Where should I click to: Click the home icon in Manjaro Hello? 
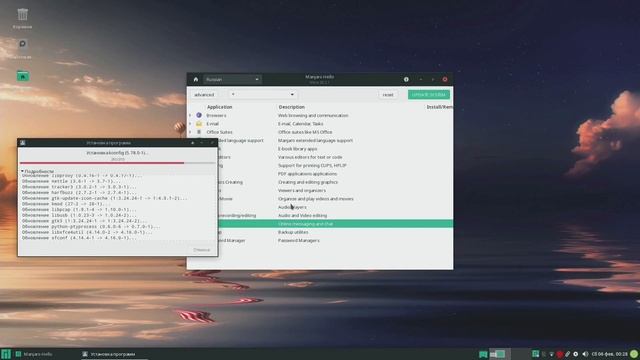tap(196, 80)
